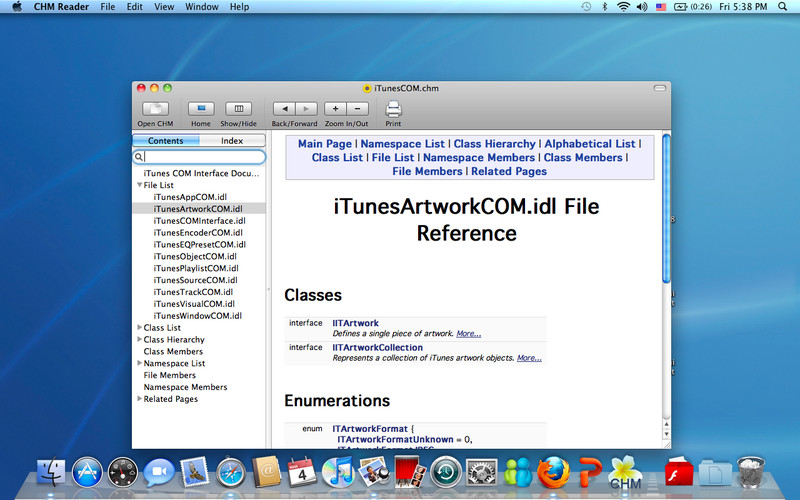The image size is (800, 500).
Task: Click the vertical scrollbar thumb
Action: point(666,208)
